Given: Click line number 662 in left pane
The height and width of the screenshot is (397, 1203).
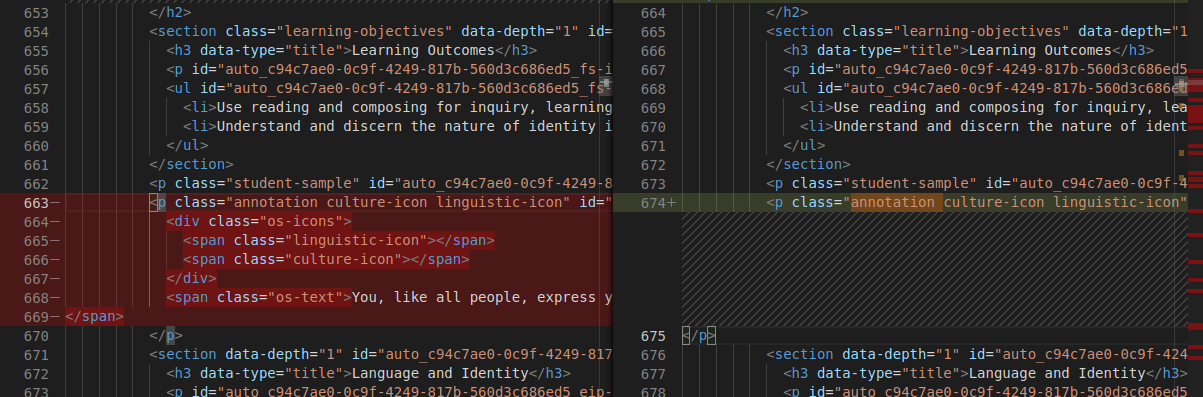Looking at the screenshot, I should (35, 184).
